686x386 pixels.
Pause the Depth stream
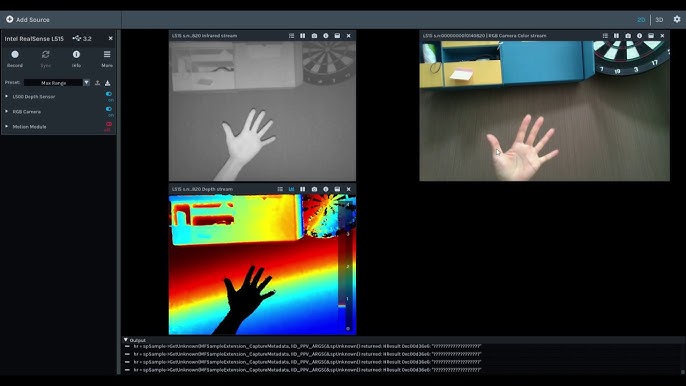[303, 189]
